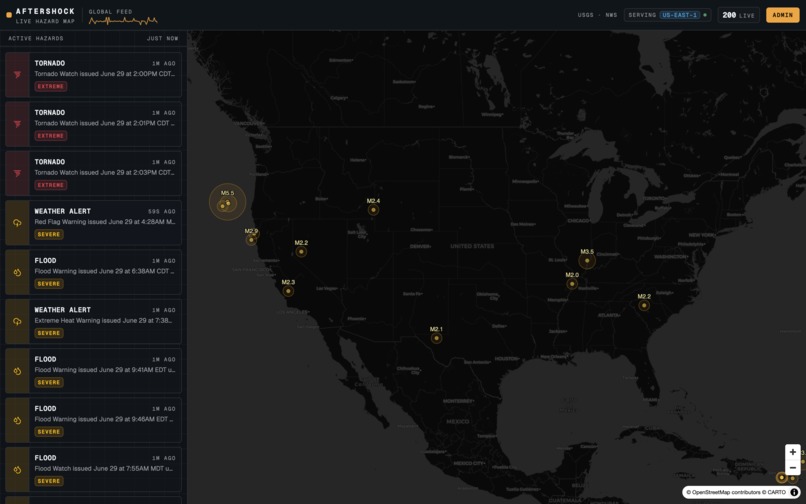Open the Tornado Watch issued at 2:01PM text
Viewport: 806px width, 504px height.
[105, 123]
